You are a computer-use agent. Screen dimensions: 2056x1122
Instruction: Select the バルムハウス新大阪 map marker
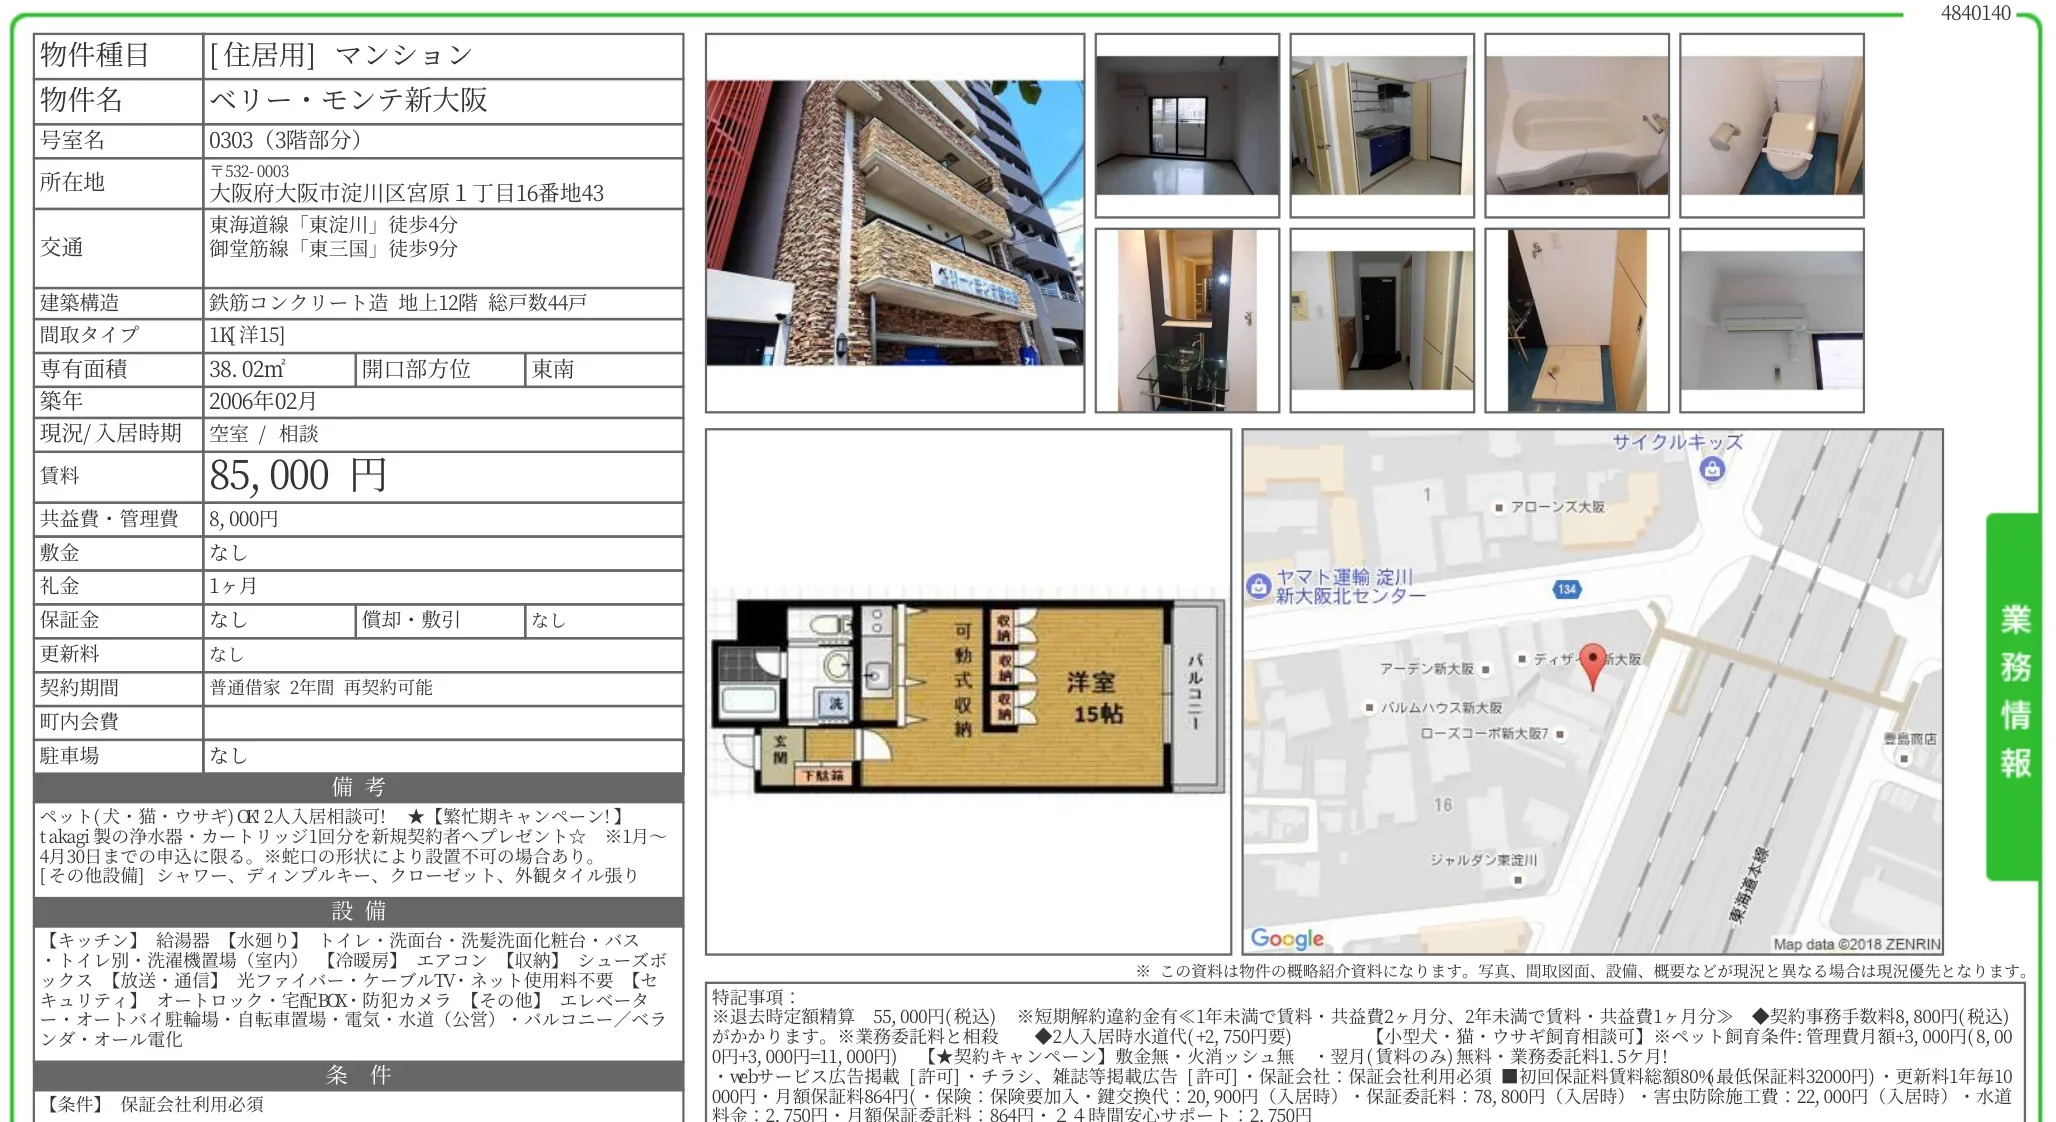[x=1367, y=707]
